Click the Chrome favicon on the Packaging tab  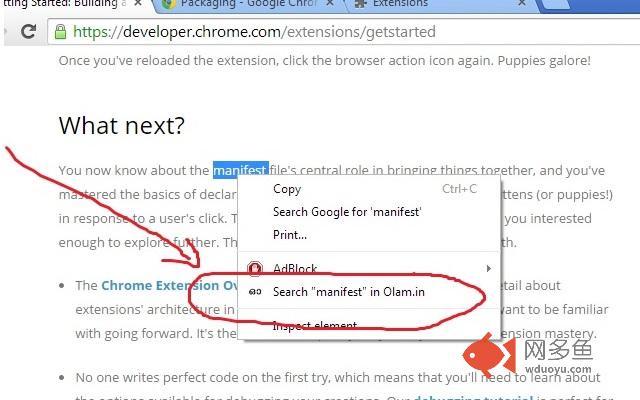(x=169, y=4)
